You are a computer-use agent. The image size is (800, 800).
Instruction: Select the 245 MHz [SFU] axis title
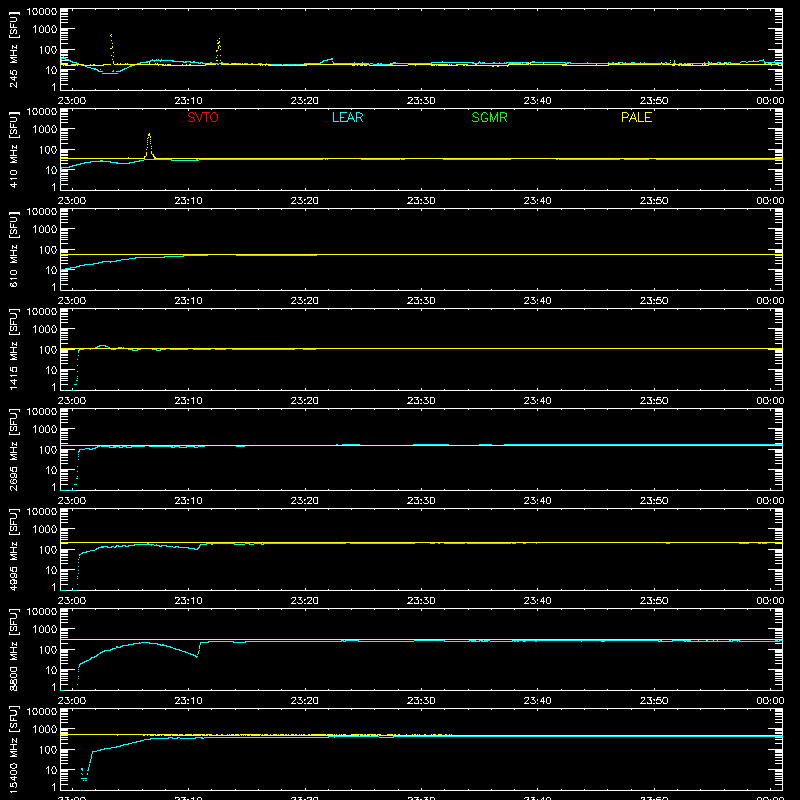pos(14,49)
